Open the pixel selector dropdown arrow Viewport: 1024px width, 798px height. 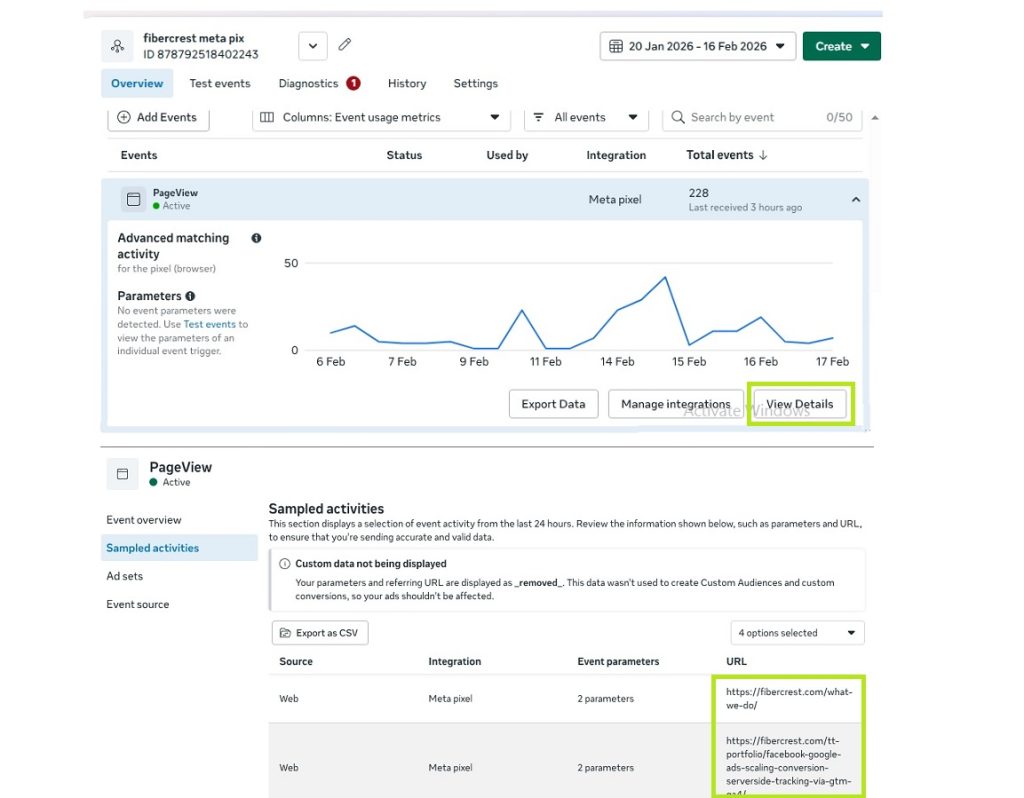pyautogui.click(x=312, y=46)
